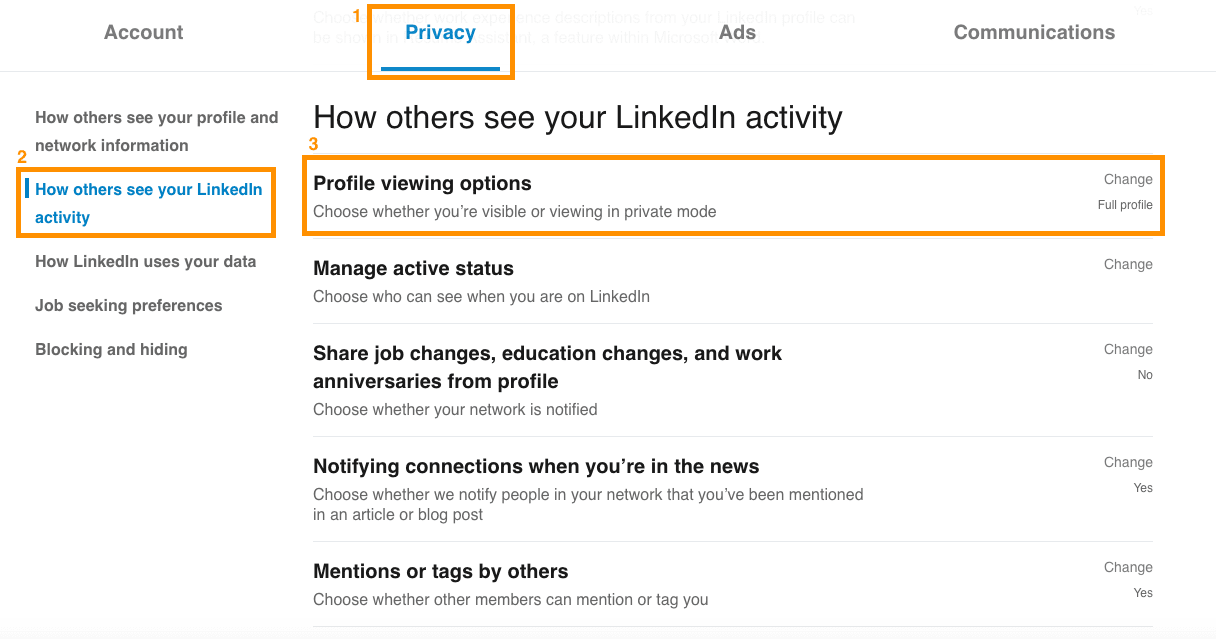Screen dimensions: 1216x639
Task: Click the 'No' value for job changes sharing
Action: (1144, 375)
